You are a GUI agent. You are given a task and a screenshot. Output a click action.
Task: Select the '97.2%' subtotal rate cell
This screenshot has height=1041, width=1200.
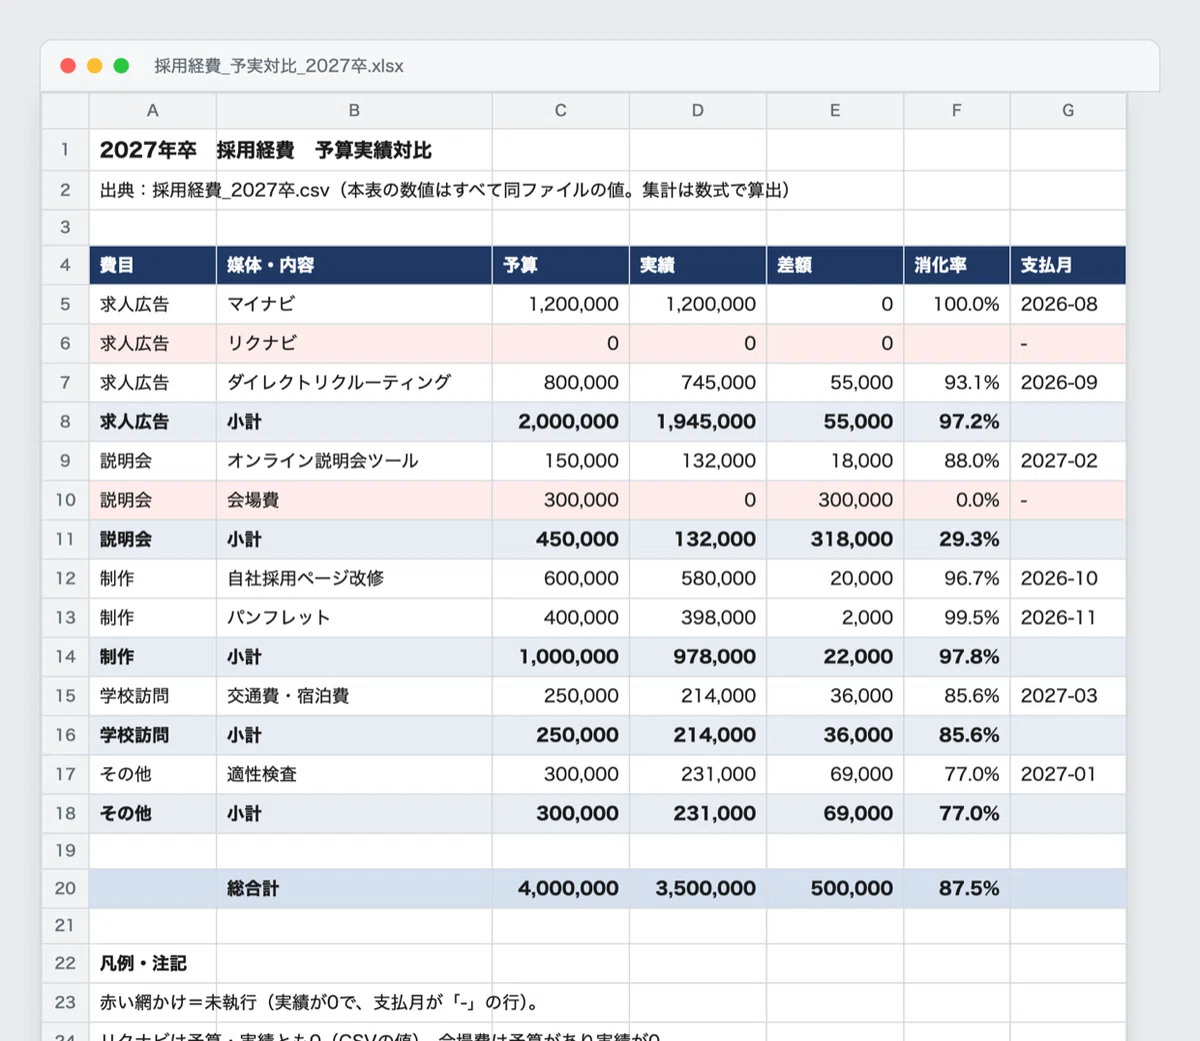pos(957,422)
